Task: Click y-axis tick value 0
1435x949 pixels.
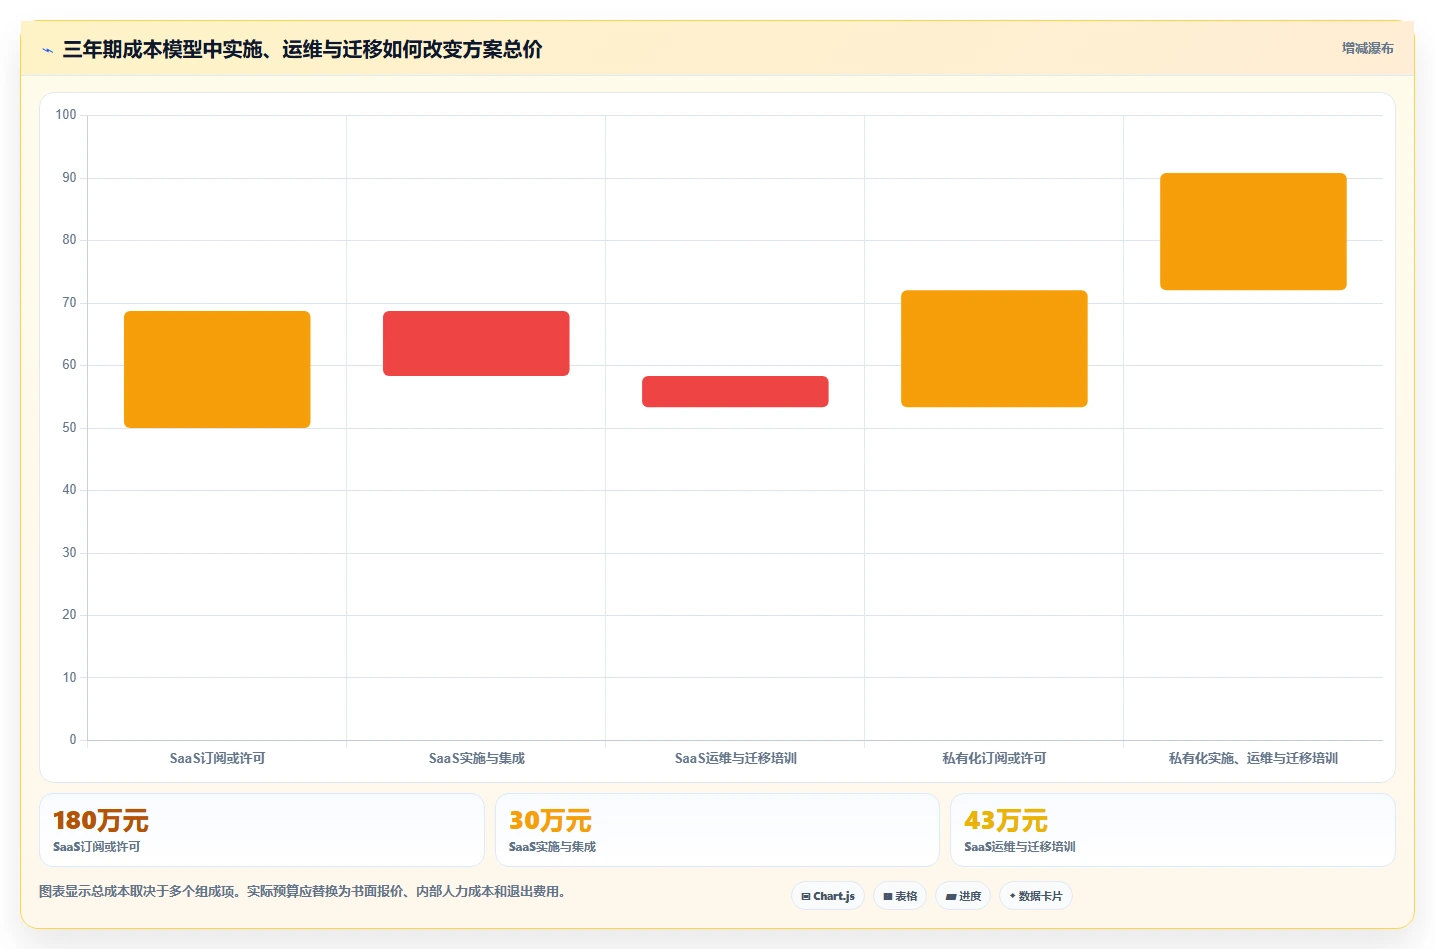Action: tap(73, 740)
